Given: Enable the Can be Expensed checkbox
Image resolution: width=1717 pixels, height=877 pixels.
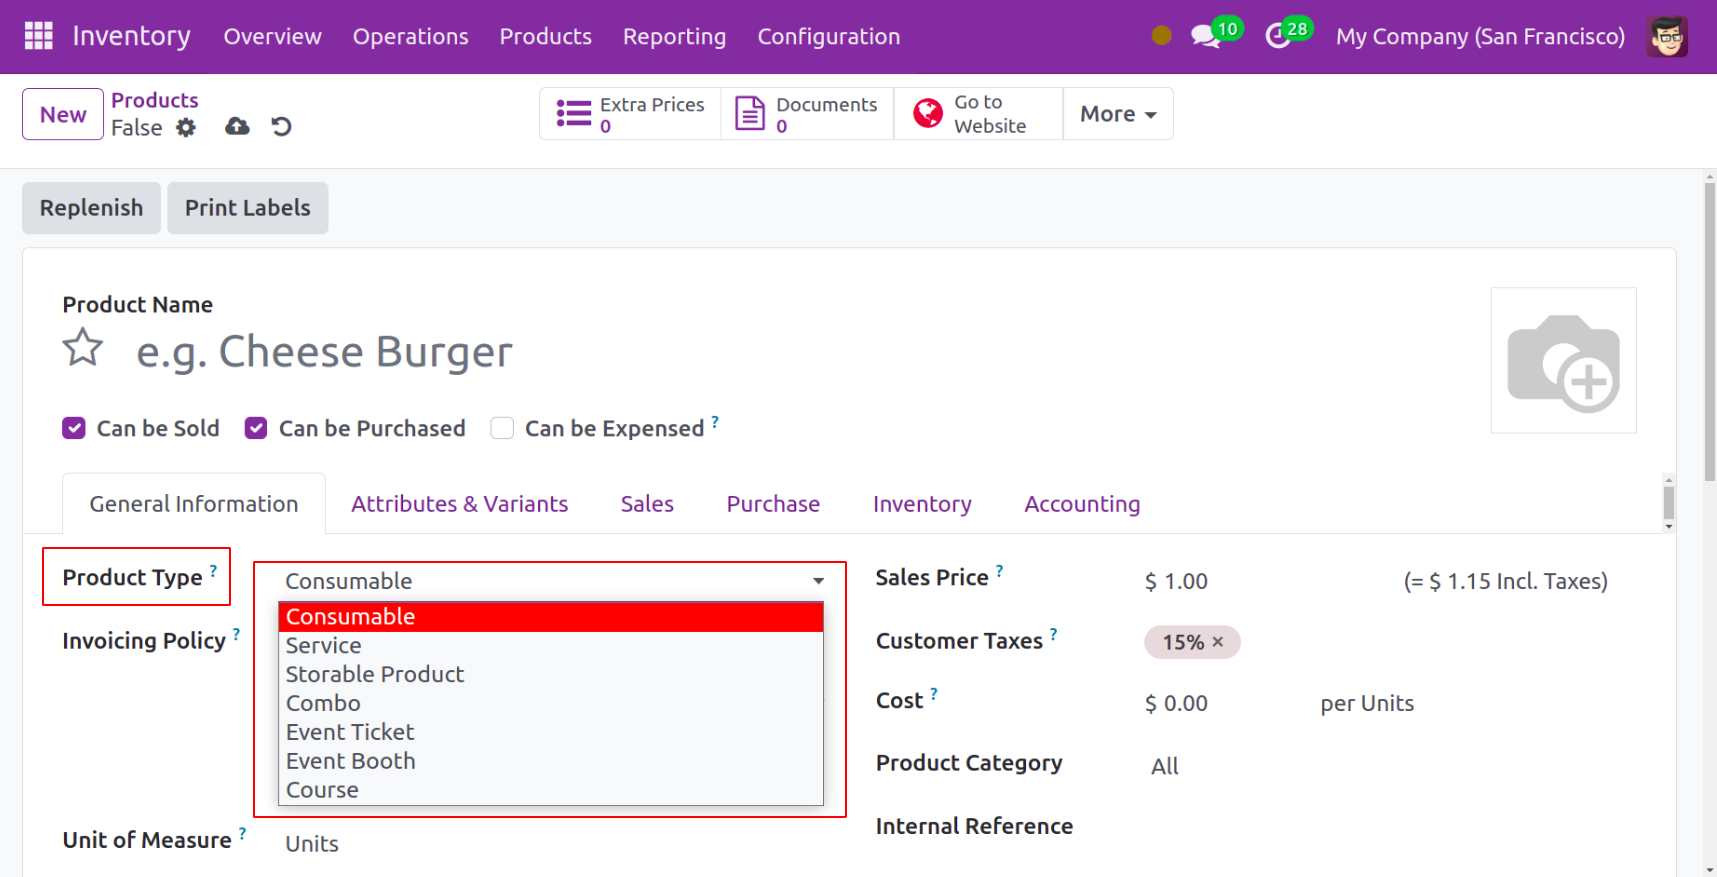Looking at the screenshot, I should tap(502, 429).
